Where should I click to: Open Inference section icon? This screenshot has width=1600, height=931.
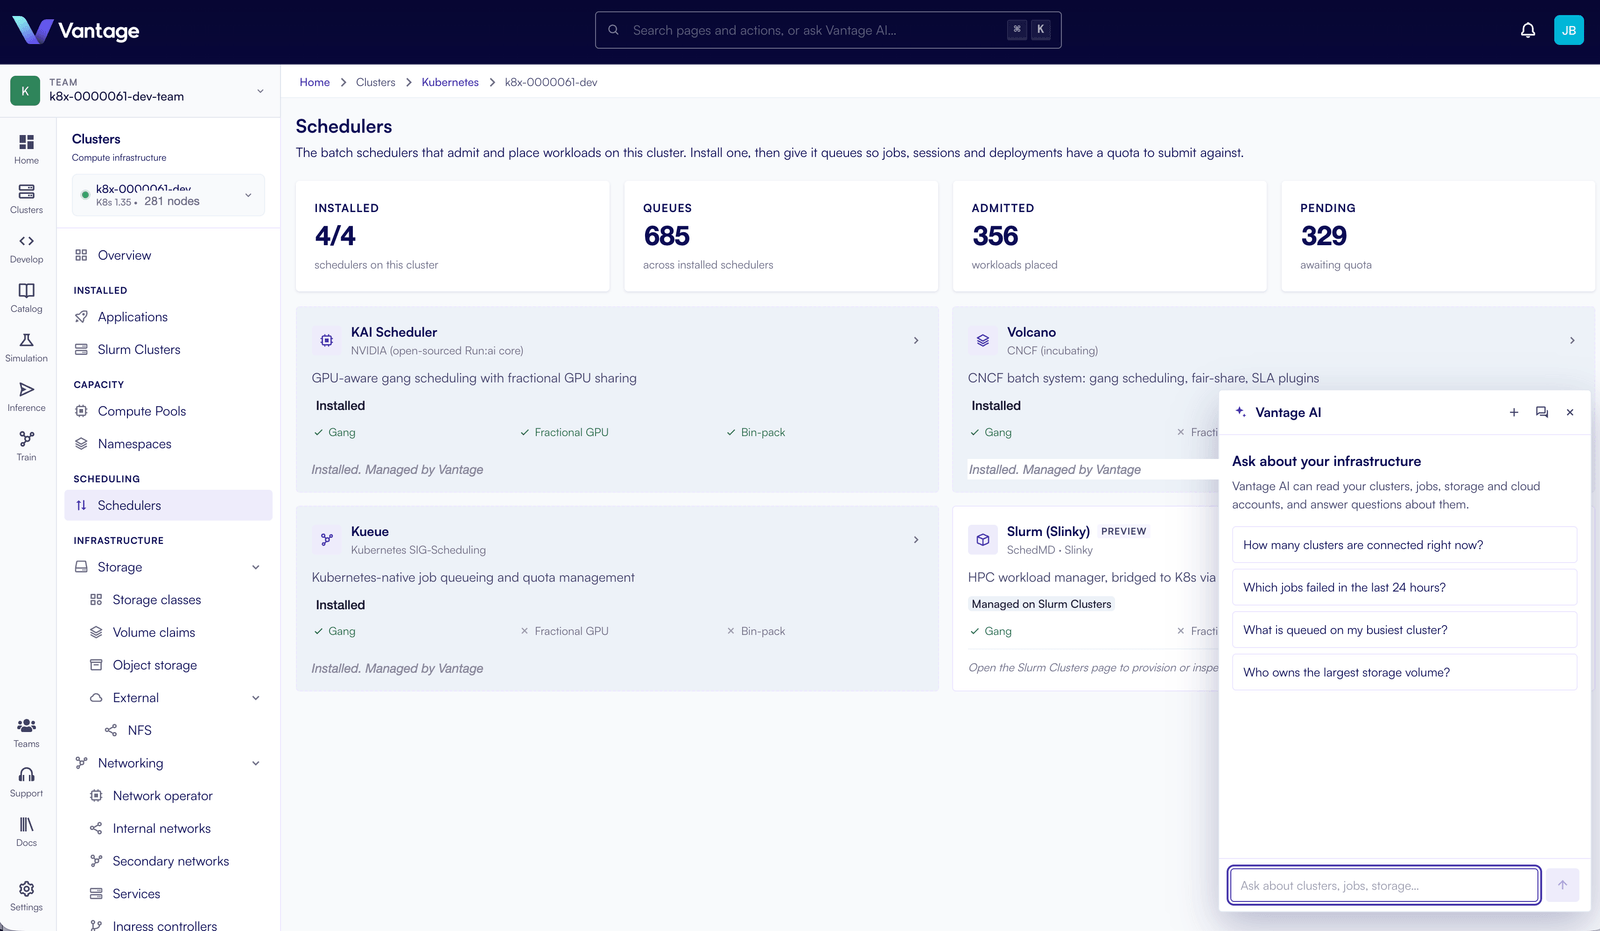pyautogui.click(x=27, y=397)
